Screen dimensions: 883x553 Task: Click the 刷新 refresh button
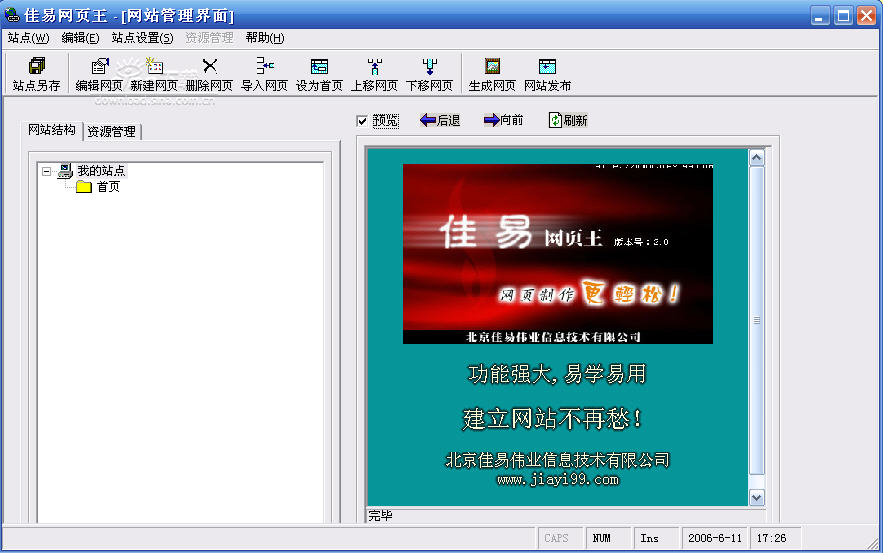[x=568, y=120]
